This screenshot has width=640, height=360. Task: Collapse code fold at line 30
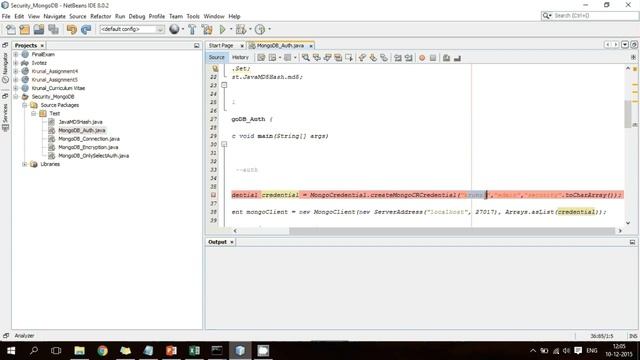pyautogui.click(x=224, y=144)
